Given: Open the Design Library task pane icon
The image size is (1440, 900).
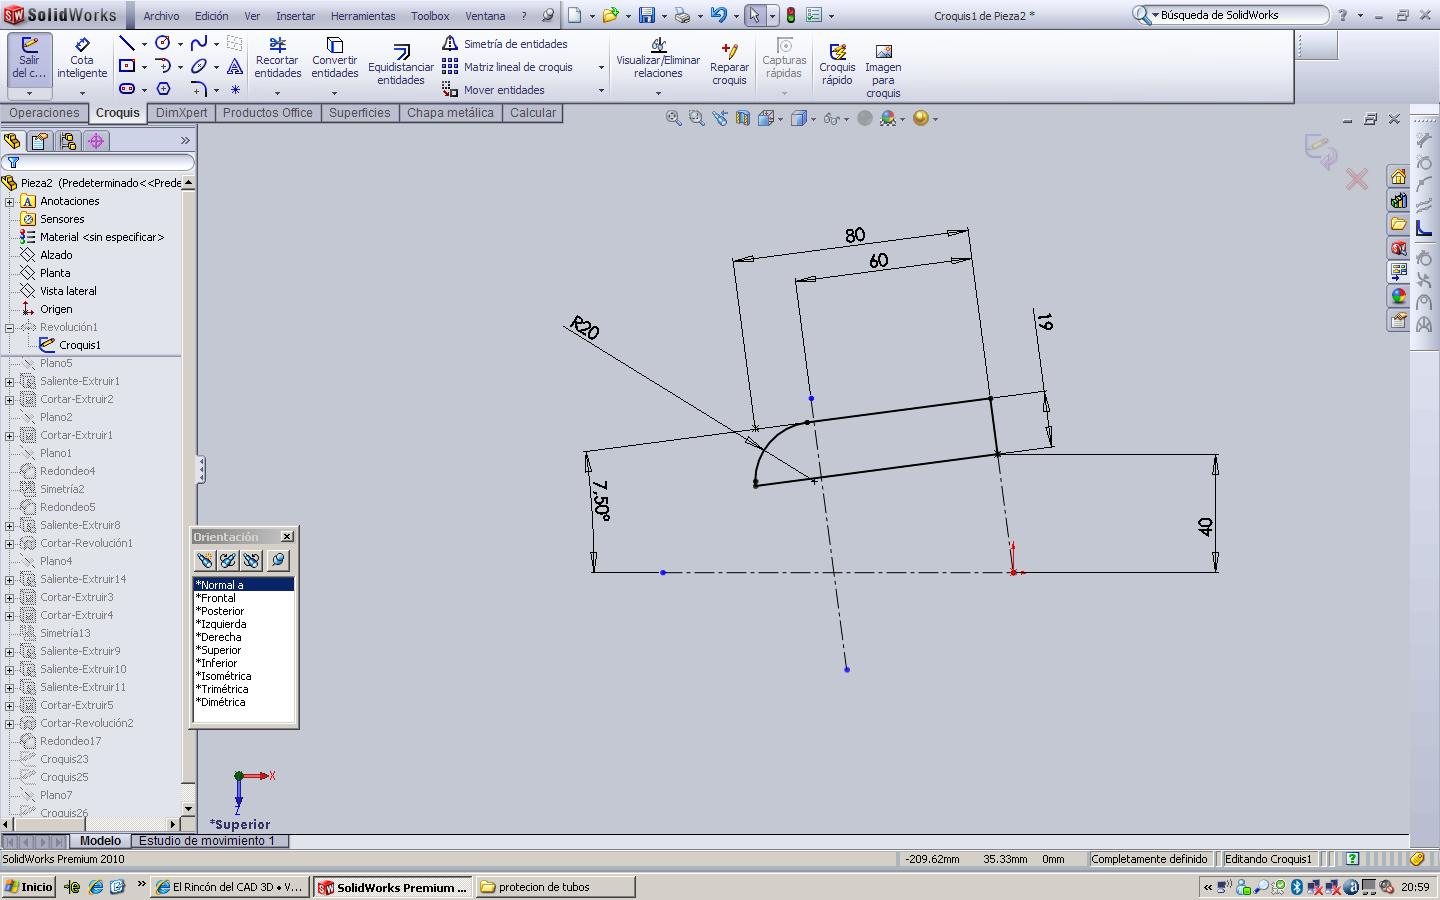Looking at the screenshot, I should 1398,200.
